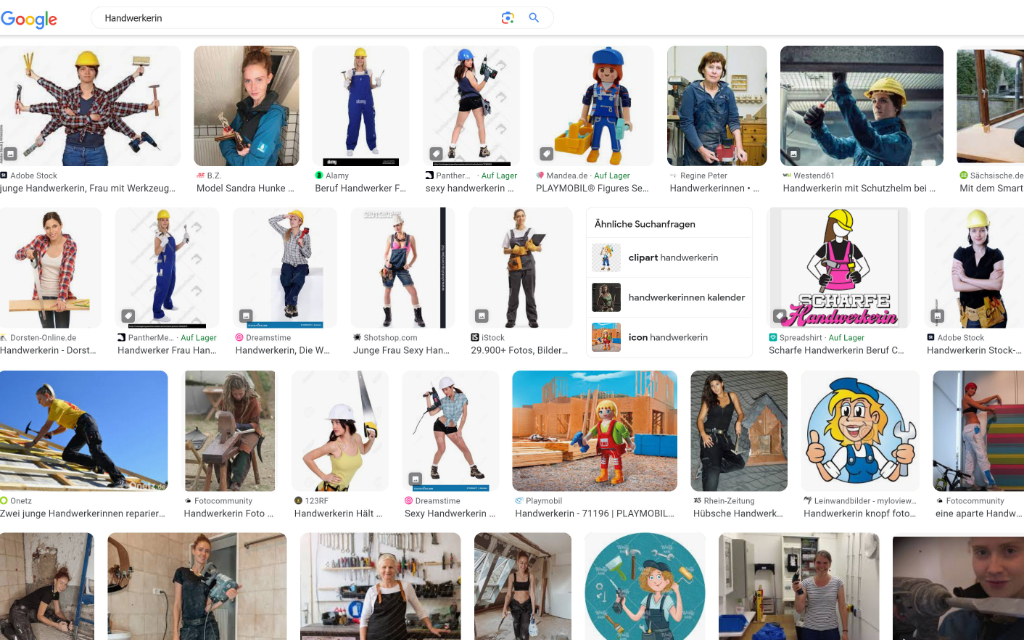
Task: Click licensable badge on iStock image
Action: pos(482,316)
